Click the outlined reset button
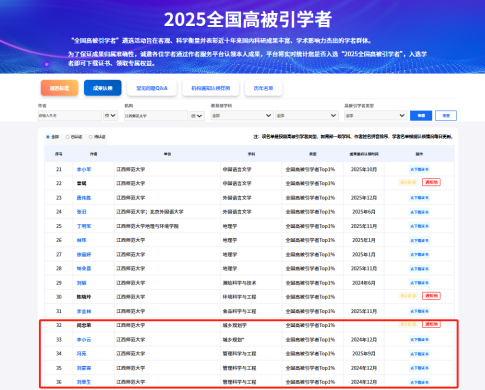 (x=446, y=116)
